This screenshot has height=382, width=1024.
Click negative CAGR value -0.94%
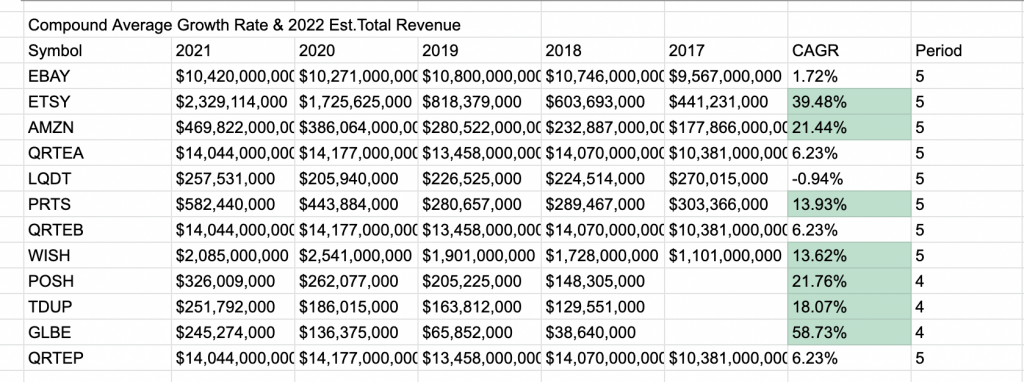click(x=850, y=178)
